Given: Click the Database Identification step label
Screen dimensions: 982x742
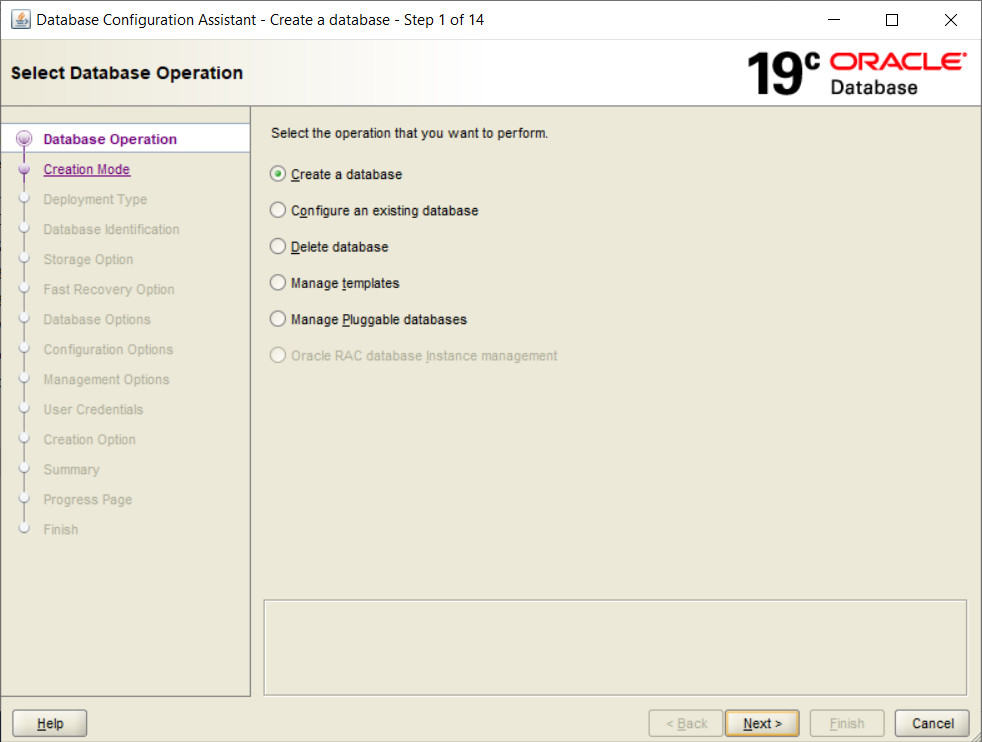Looking at the screenshot, I should (111, 229).
